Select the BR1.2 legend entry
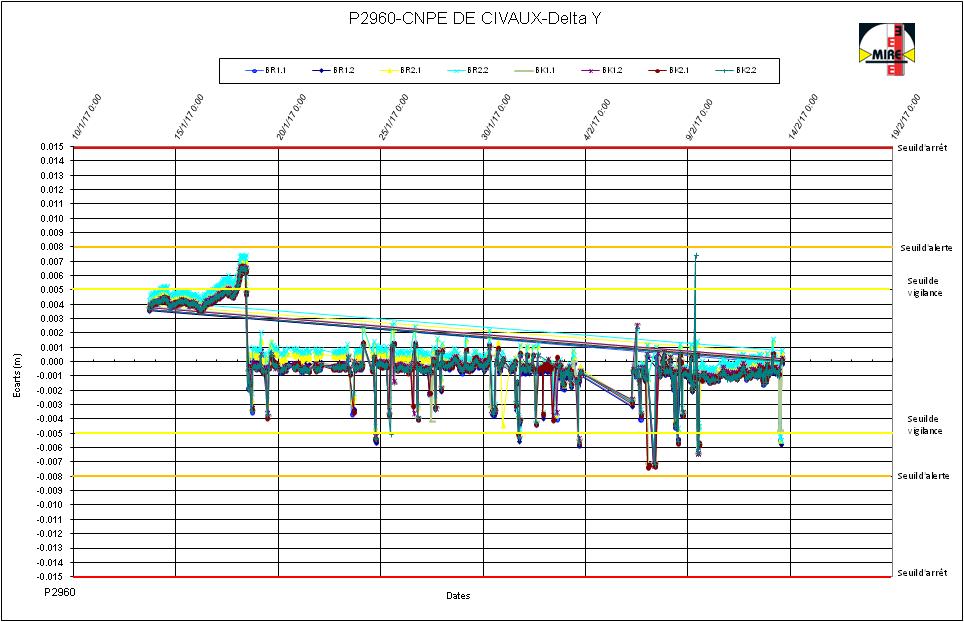The image size is (964, 622). [x=333, y=71]
